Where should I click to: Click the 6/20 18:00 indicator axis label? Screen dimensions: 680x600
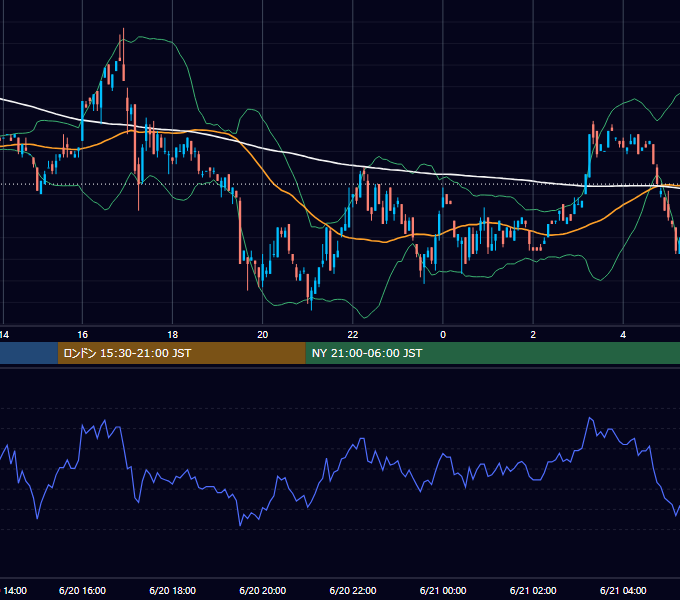click(173, 590)
